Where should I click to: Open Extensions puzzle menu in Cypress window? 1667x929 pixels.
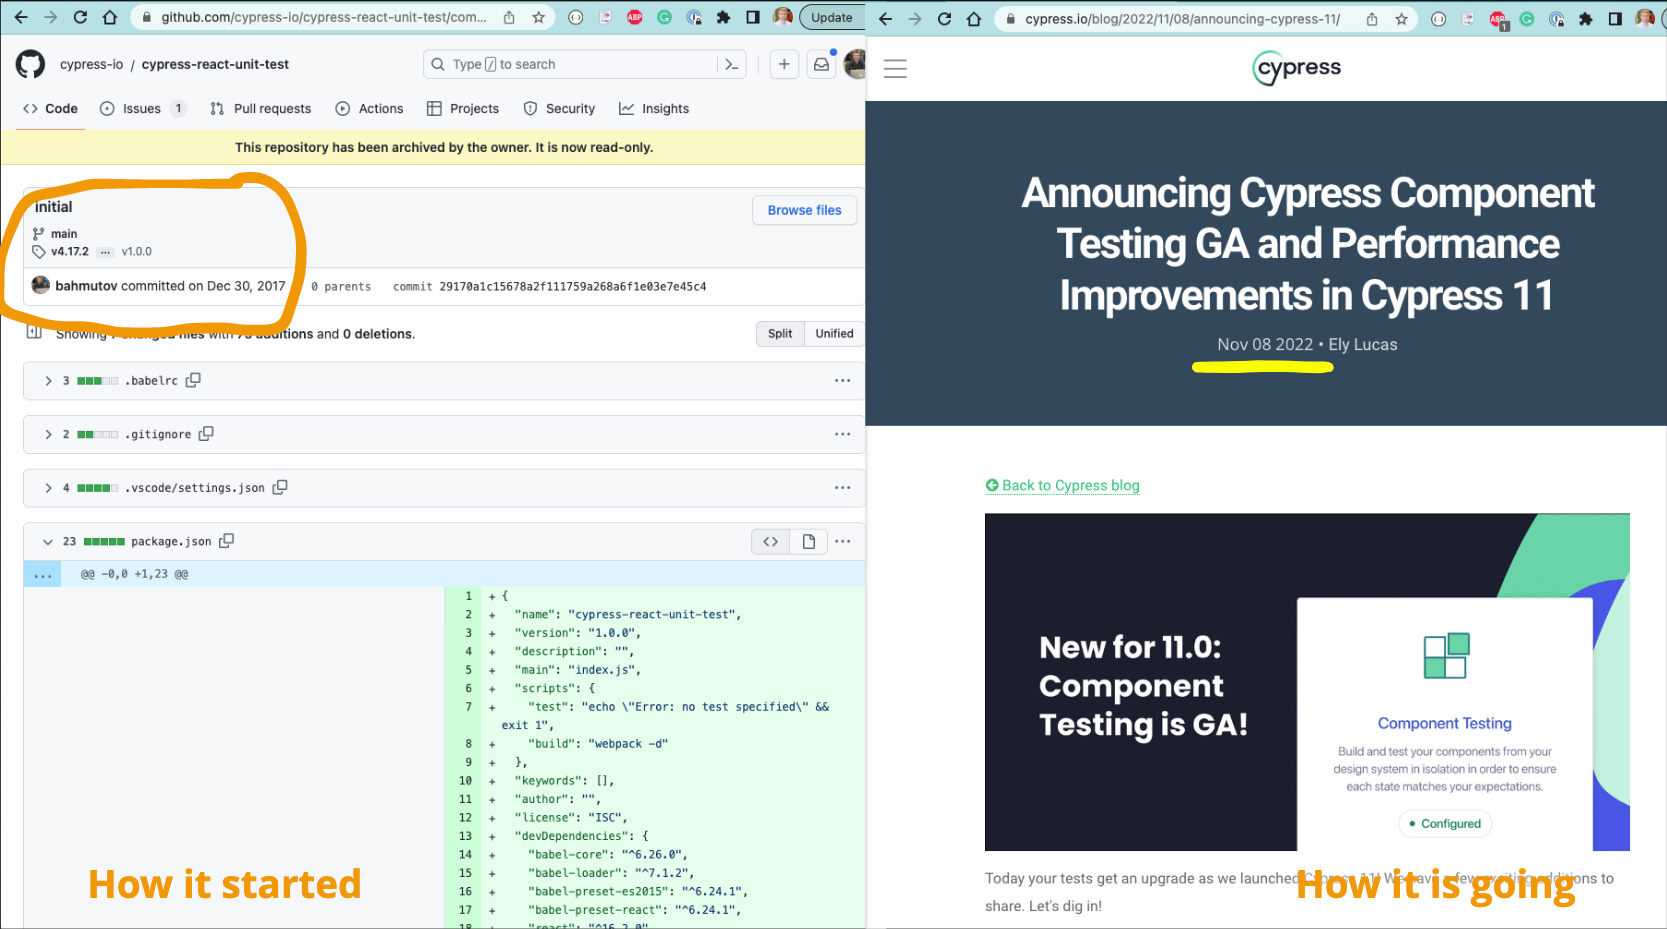(x=1585, y=19)
